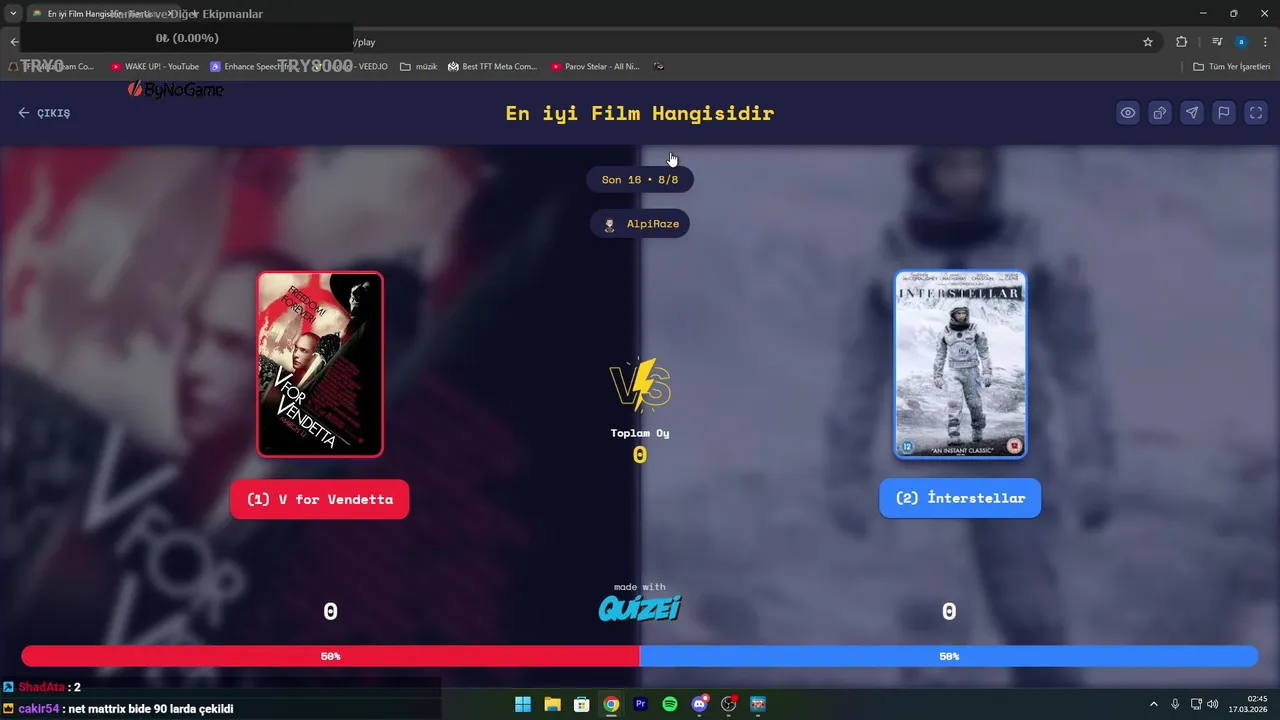Open WAKE UP! - YouTube bookmark
The width and height of the screenshot is (1280, 720).
pyautogui.click(x=155, y=66)
